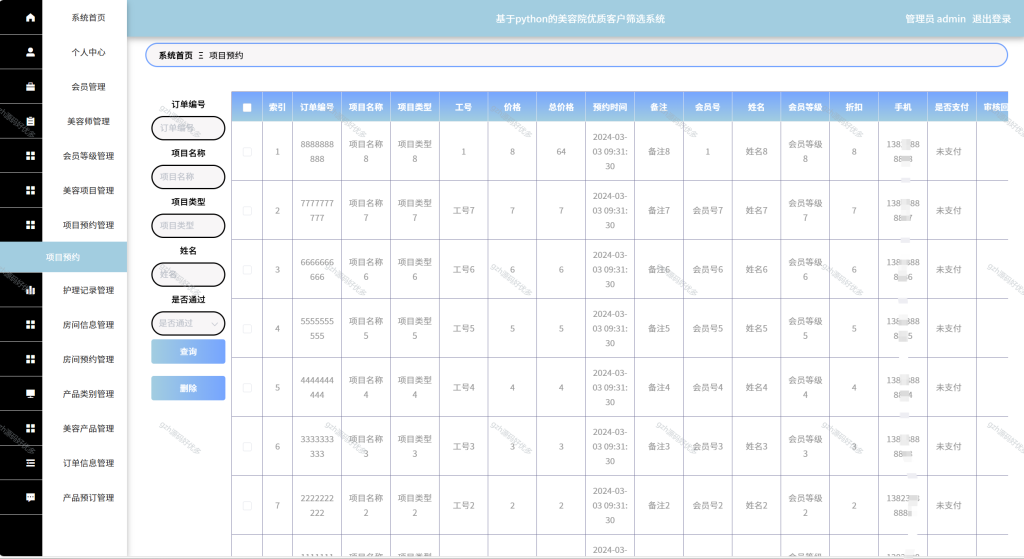Expand 房间信息管理 in the sidebar
The width and height of the screenshot is (1024, 559).
88,325
